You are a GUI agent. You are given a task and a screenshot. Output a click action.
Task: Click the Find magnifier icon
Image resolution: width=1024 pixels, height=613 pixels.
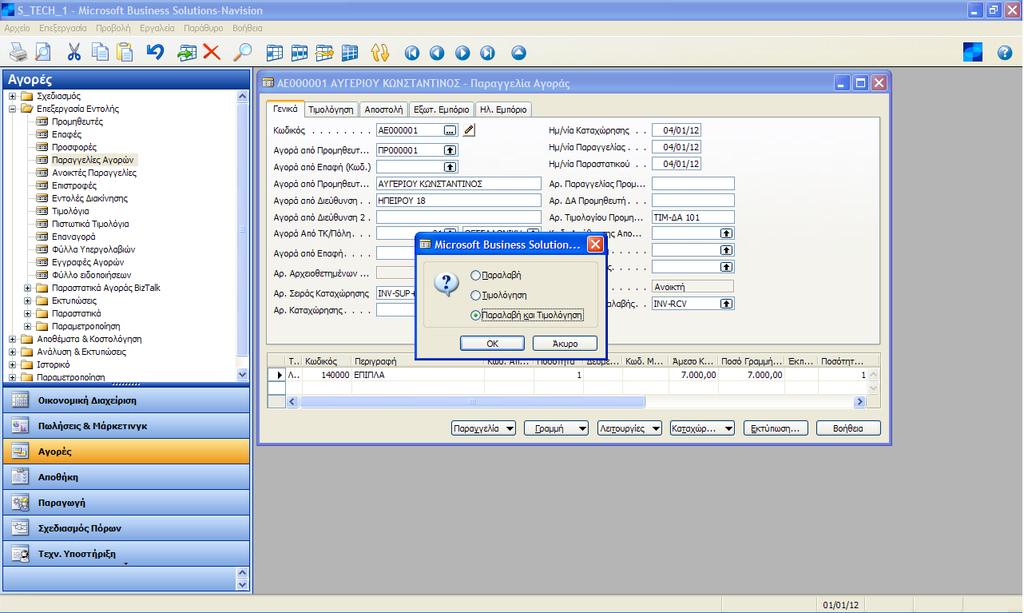coord(243,52)
